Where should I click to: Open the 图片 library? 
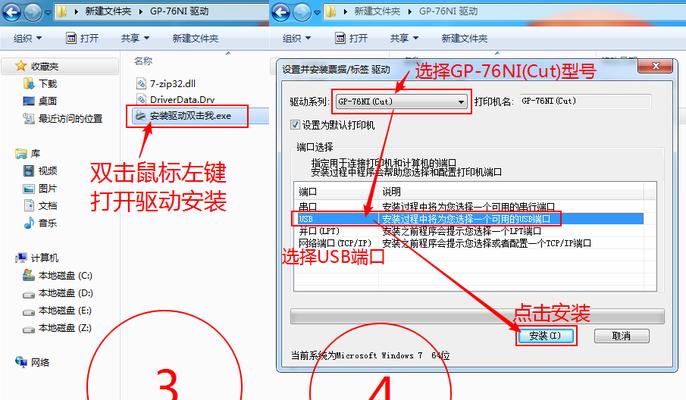click(40, 189)
